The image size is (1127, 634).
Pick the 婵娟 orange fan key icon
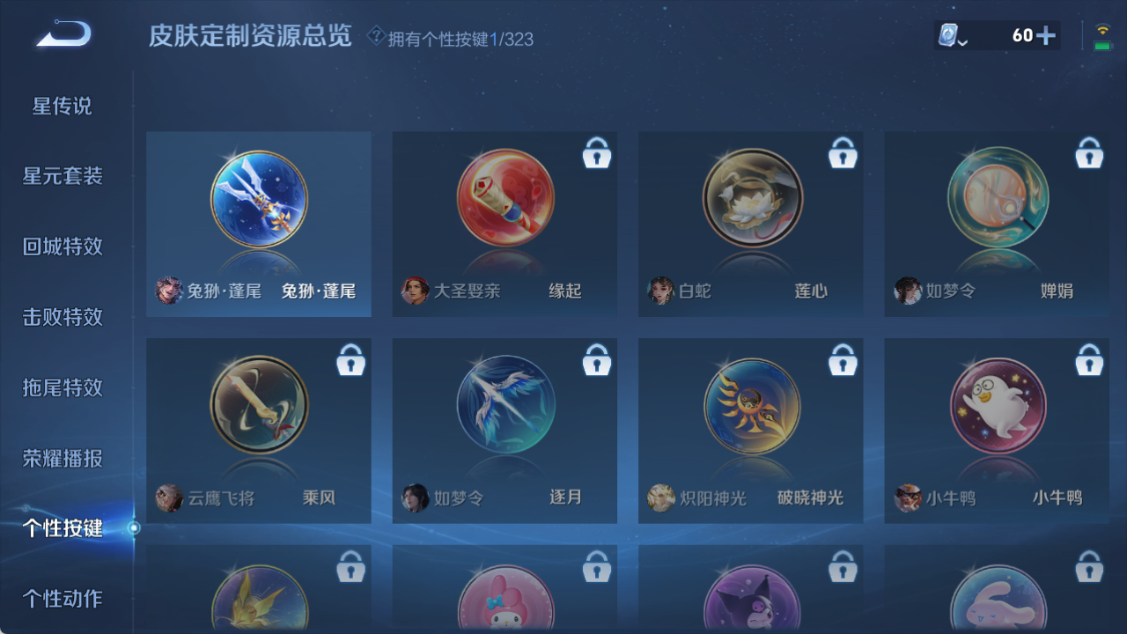[998, 198]
